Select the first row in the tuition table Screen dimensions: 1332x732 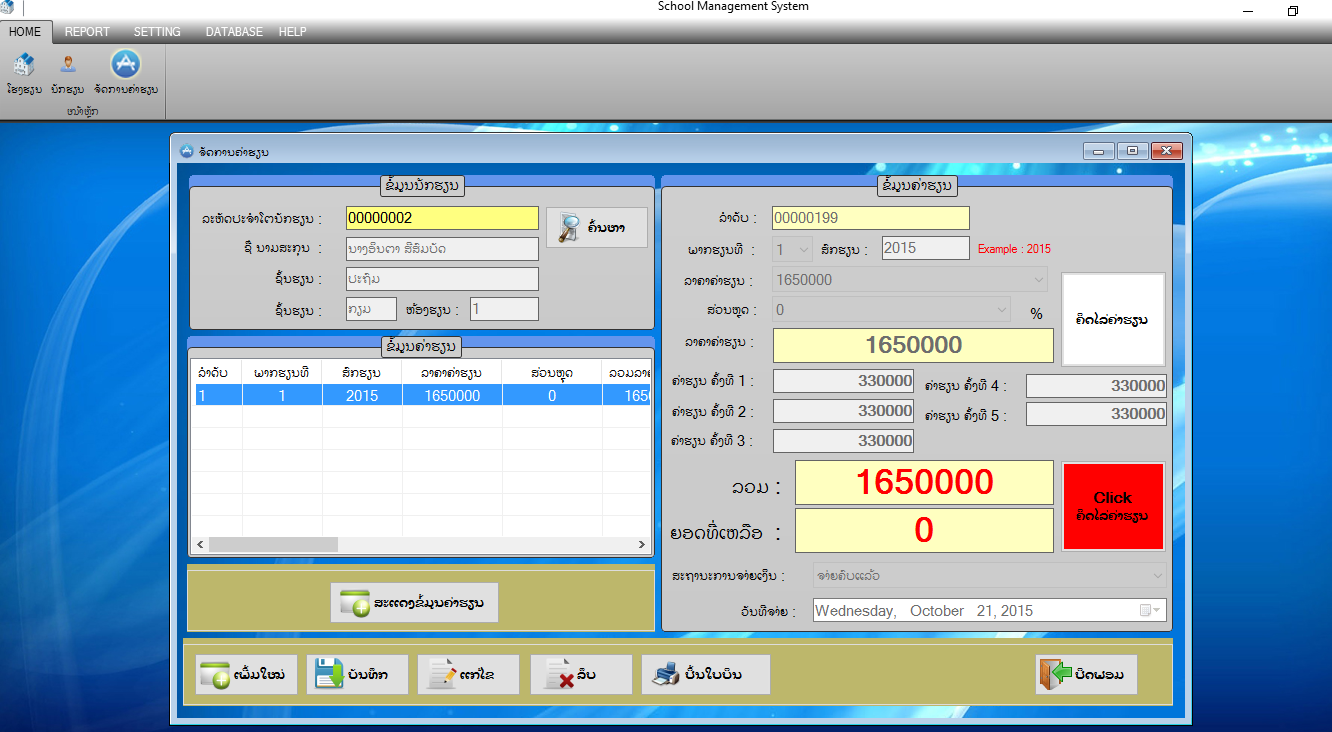(x=420, y=395)
